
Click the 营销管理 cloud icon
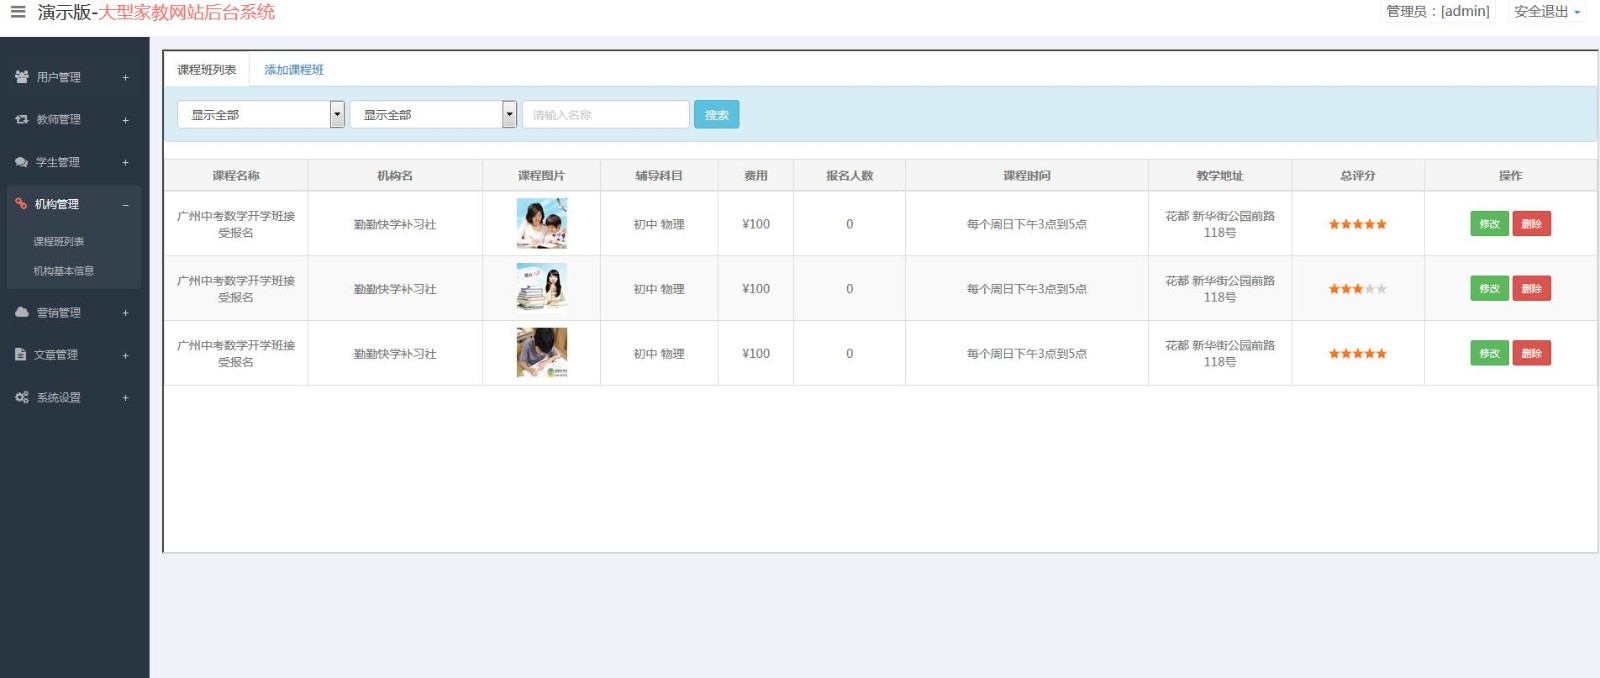point(21,312)
